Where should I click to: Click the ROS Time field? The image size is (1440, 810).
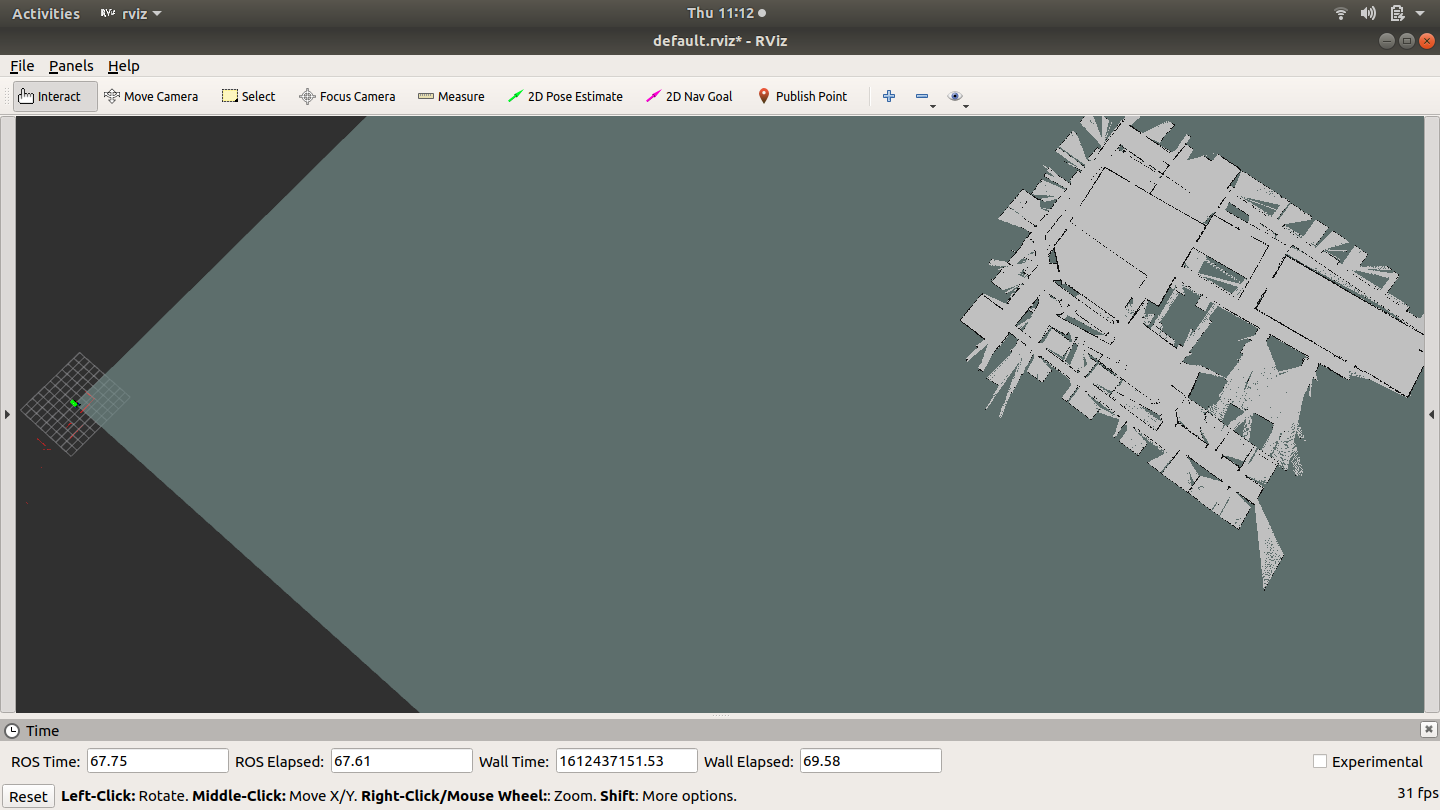point(158,761)
